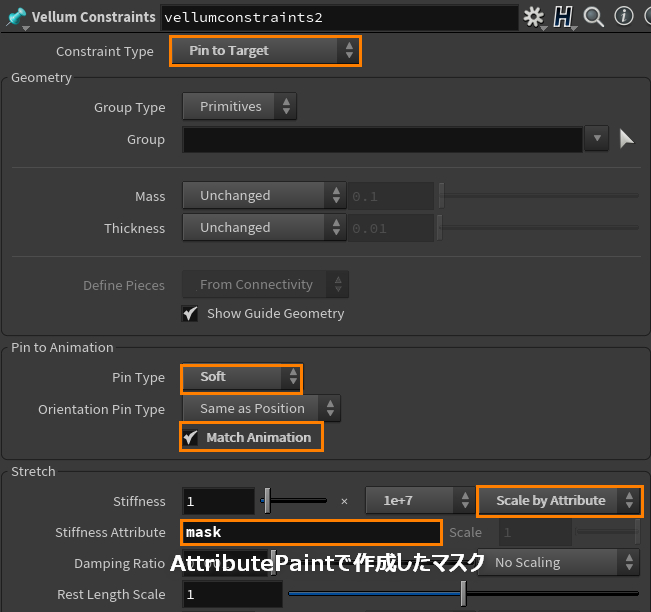Click the Stiffness parameter label
651x612 pixels.
click(x=139, y=502)
